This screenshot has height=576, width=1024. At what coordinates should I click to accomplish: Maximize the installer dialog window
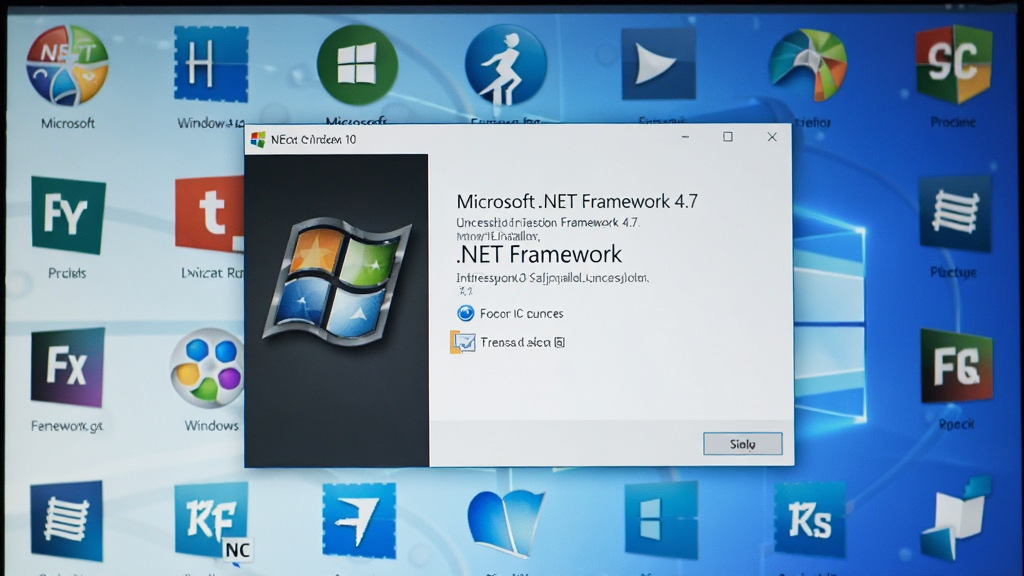click(728, 136)
